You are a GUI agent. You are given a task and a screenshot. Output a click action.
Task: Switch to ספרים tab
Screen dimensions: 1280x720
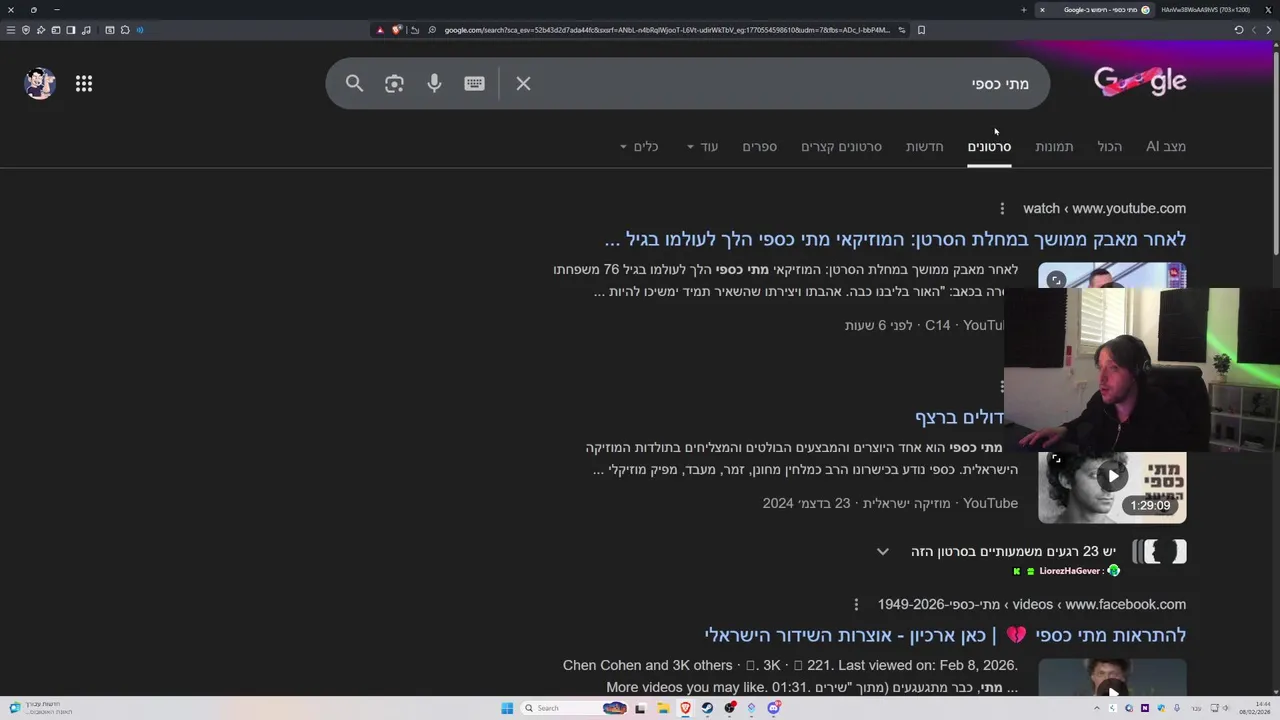click(759, 146)
